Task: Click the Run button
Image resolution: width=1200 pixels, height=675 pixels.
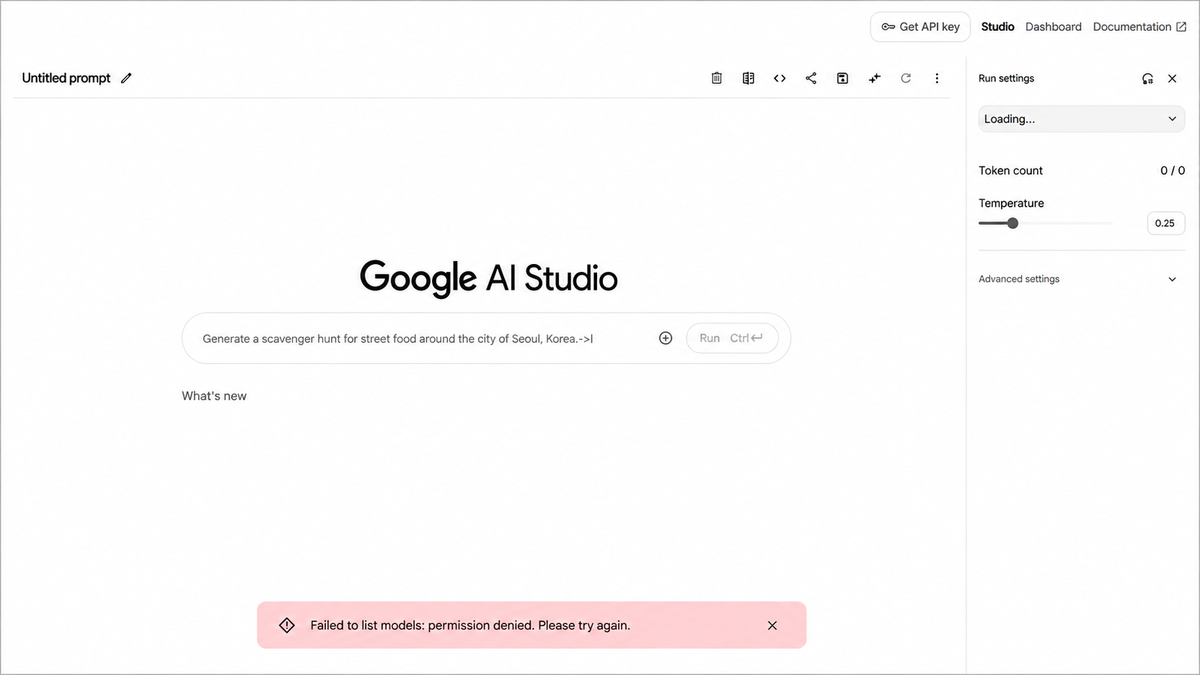Action: [732, 338]
